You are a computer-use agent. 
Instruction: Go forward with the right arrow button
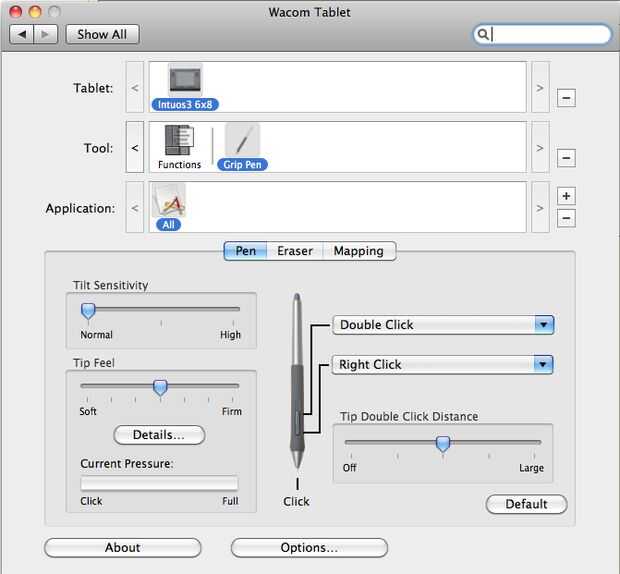[x=45, y=34]
